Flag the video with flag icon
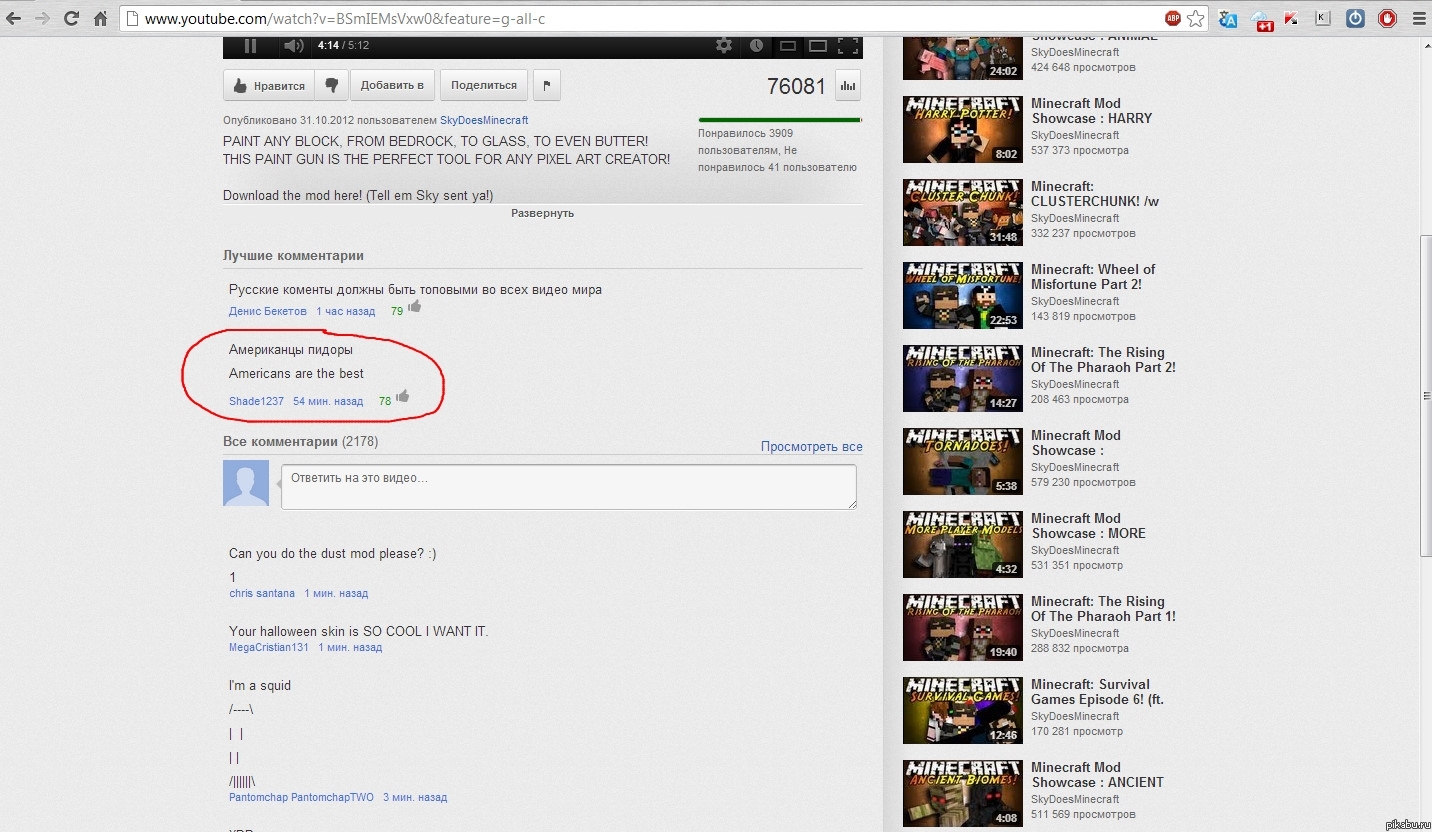Screen dimensions: 1432x832 (x=546, y=86)
